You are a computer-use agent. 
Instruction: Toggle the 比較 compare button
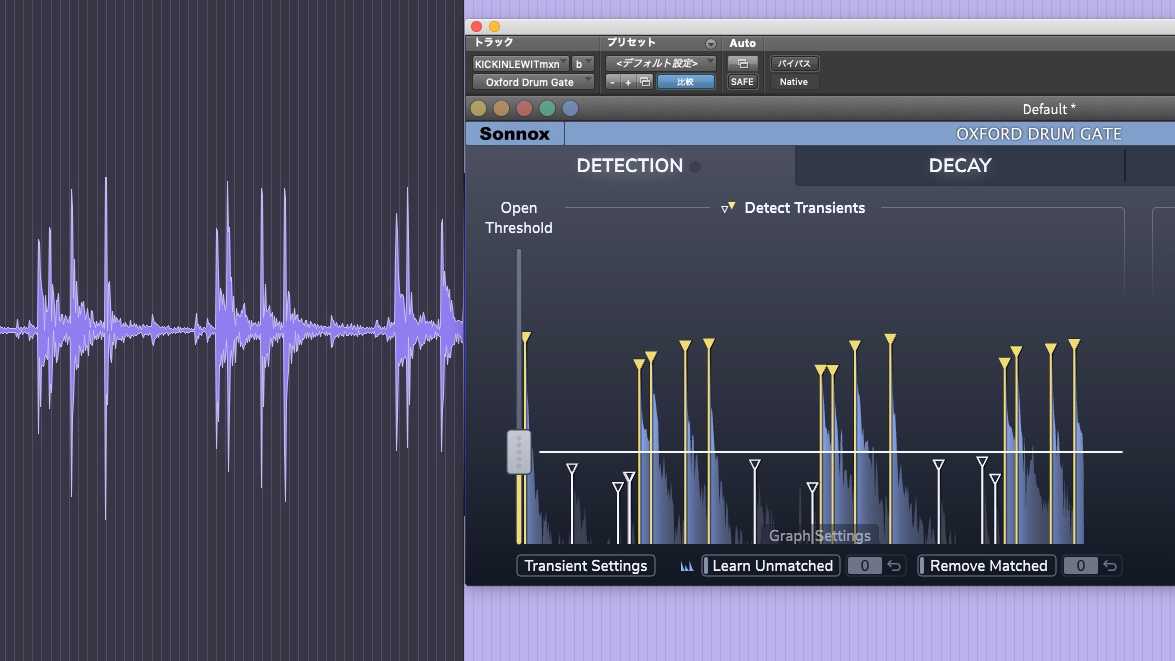686,82
